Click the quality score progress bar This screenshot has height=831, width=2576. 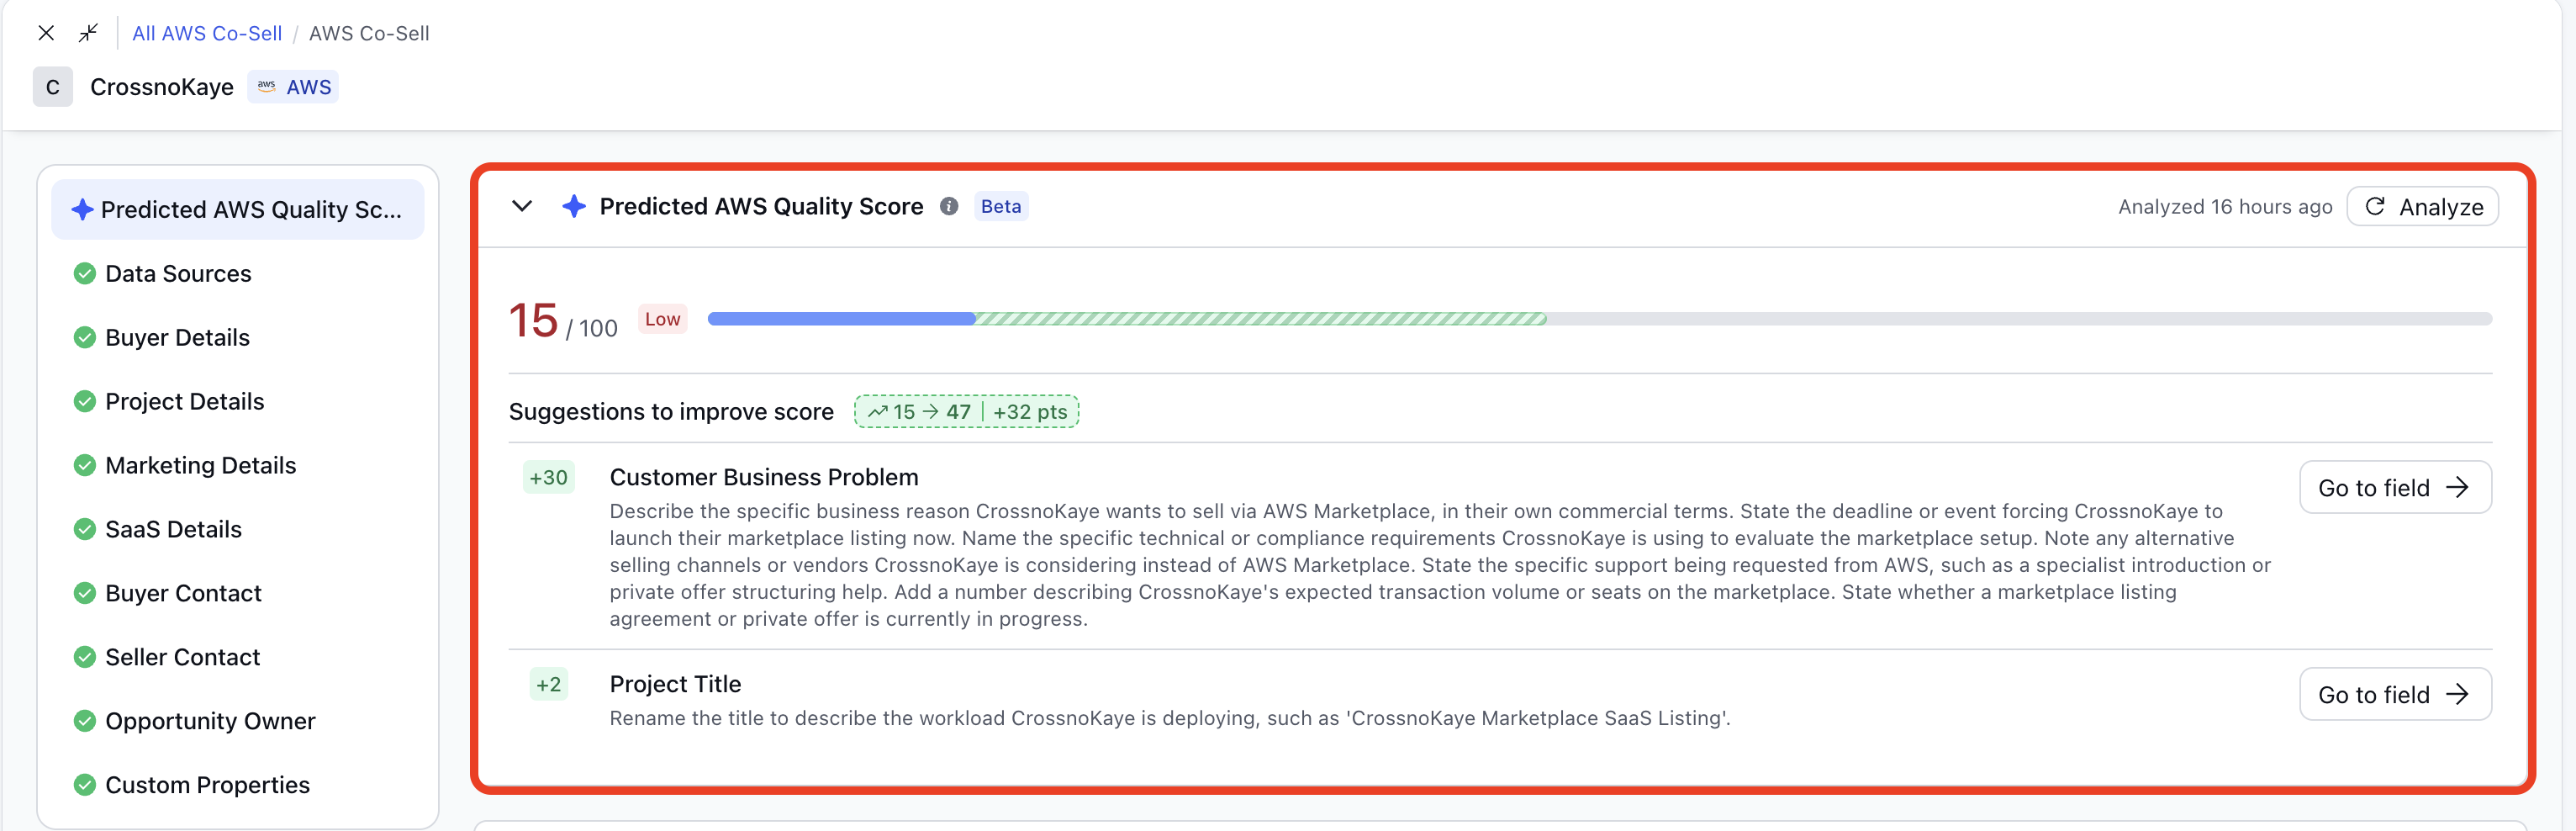[x=1599, y=319]
